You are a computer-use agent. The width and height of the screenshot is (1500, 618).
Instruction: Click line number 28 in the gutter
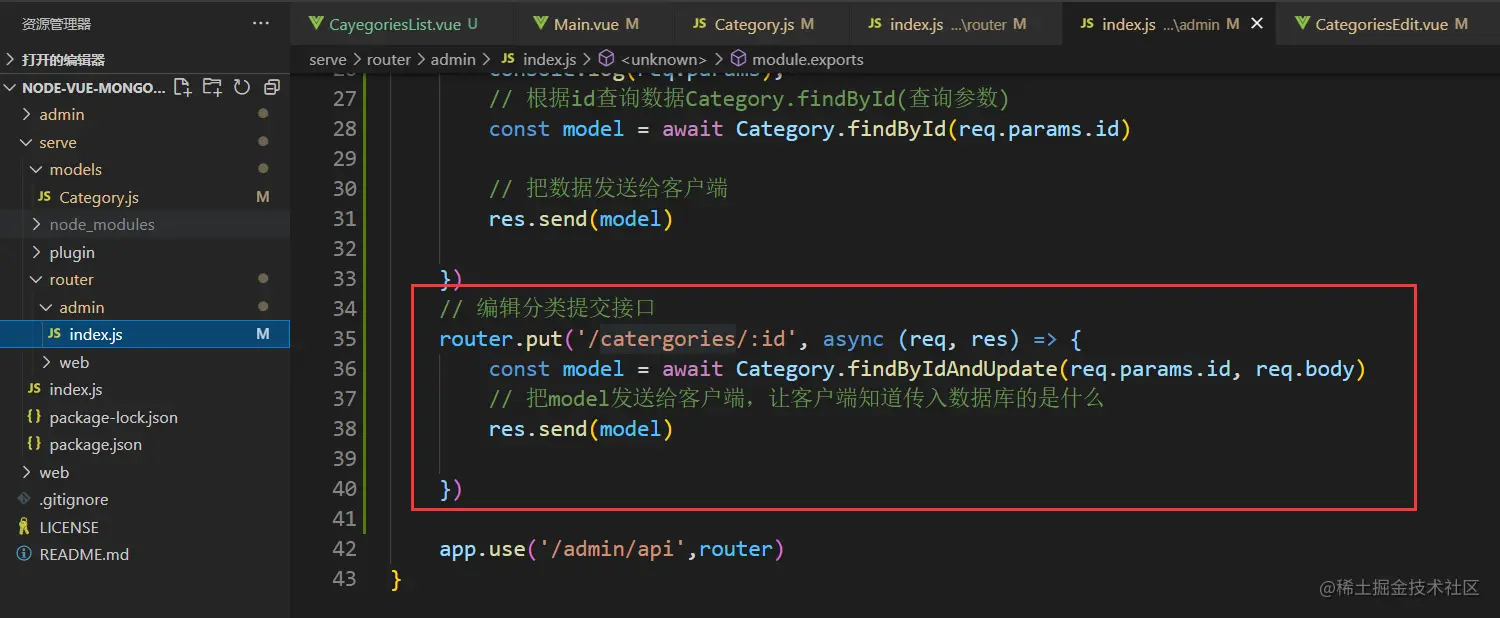[344, 129]
